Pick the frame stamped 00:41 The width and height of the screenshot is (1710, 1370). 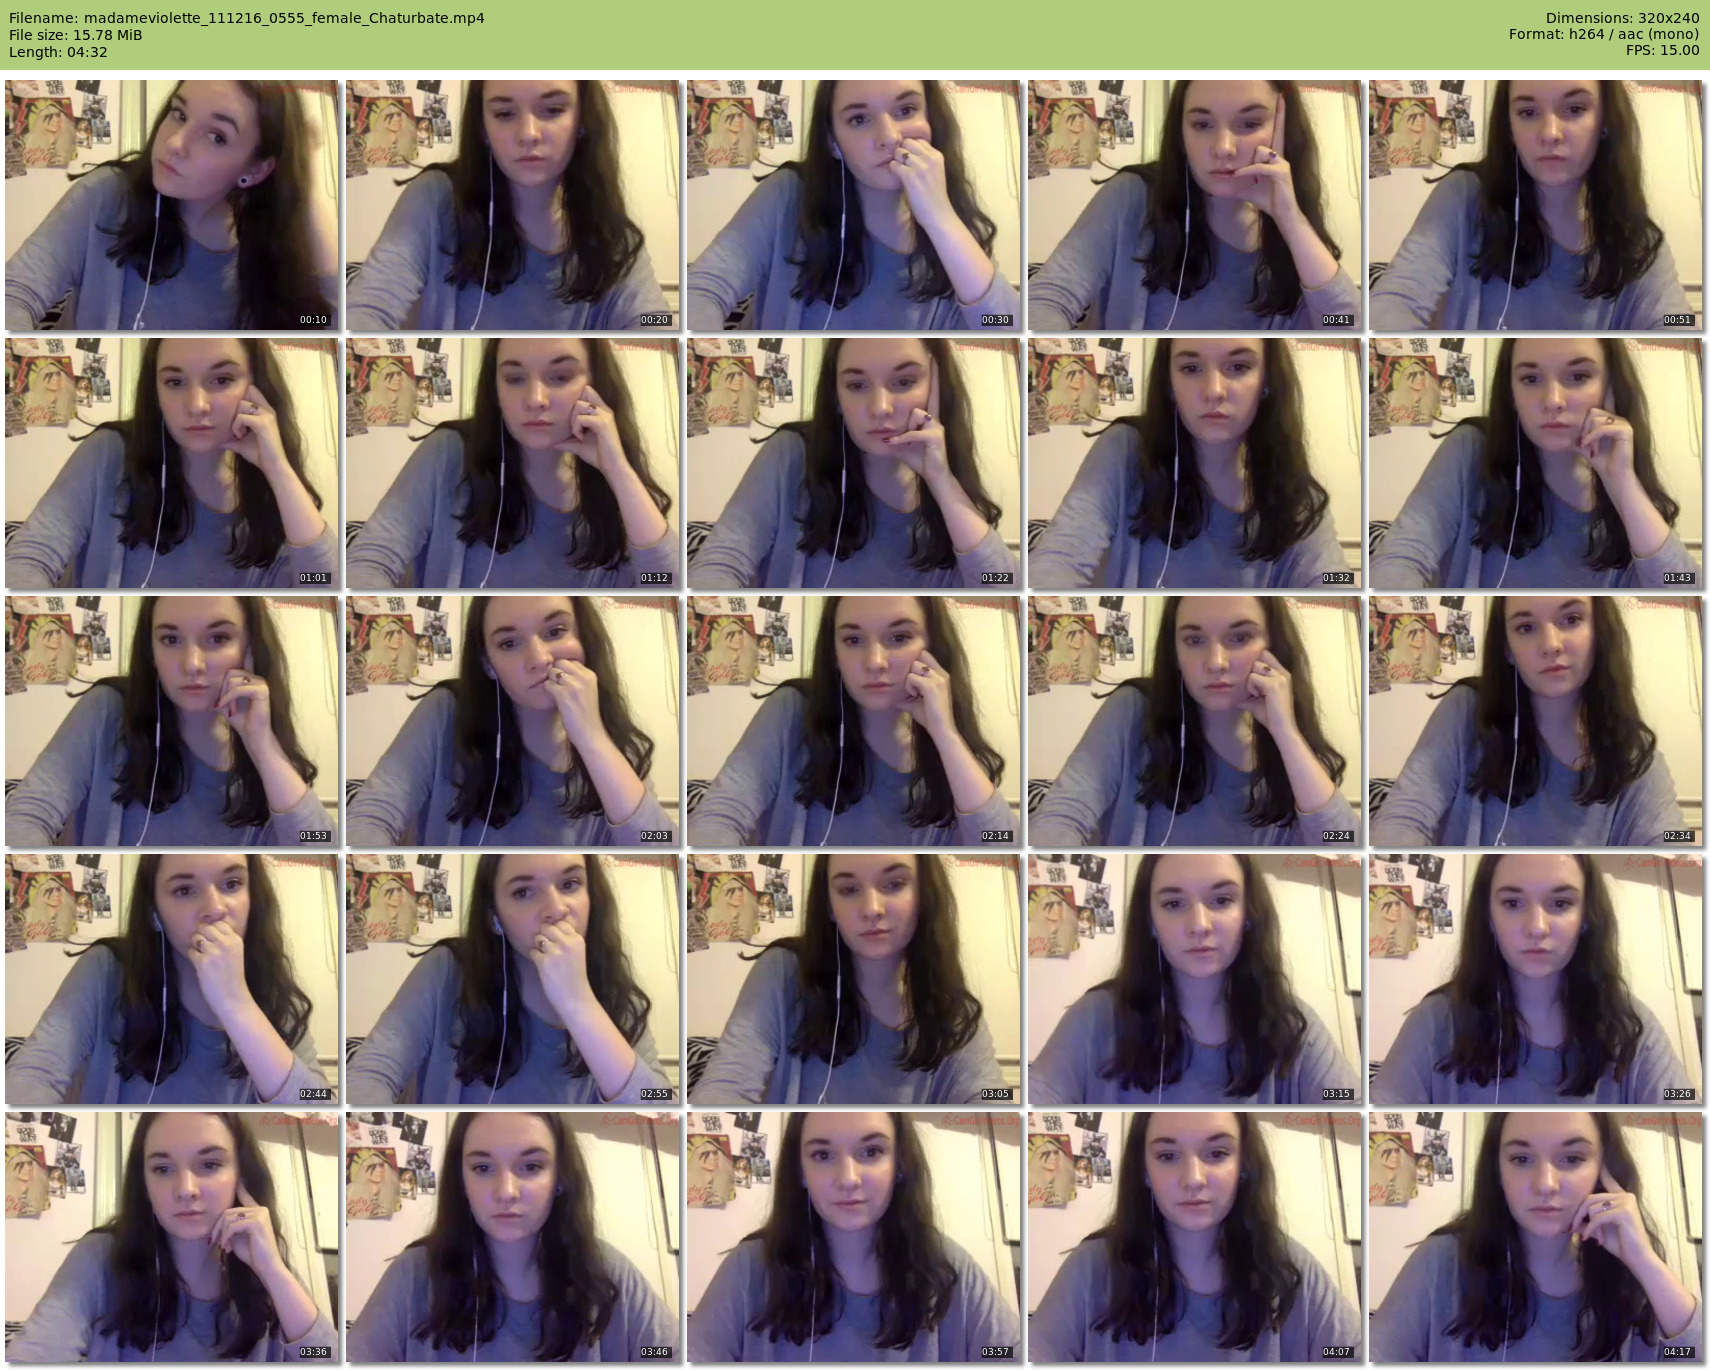click(1195, 205)
